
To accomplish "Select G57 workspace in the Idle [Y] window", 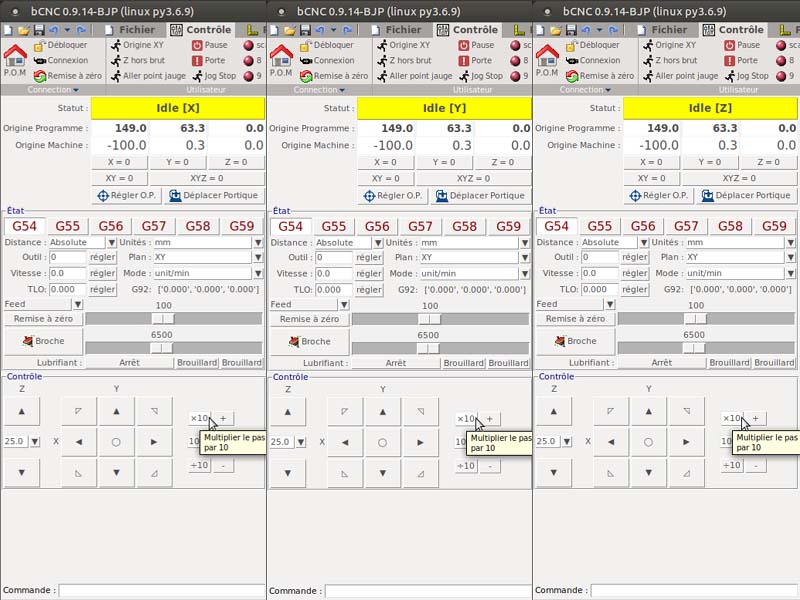I will tap(420, 226).
